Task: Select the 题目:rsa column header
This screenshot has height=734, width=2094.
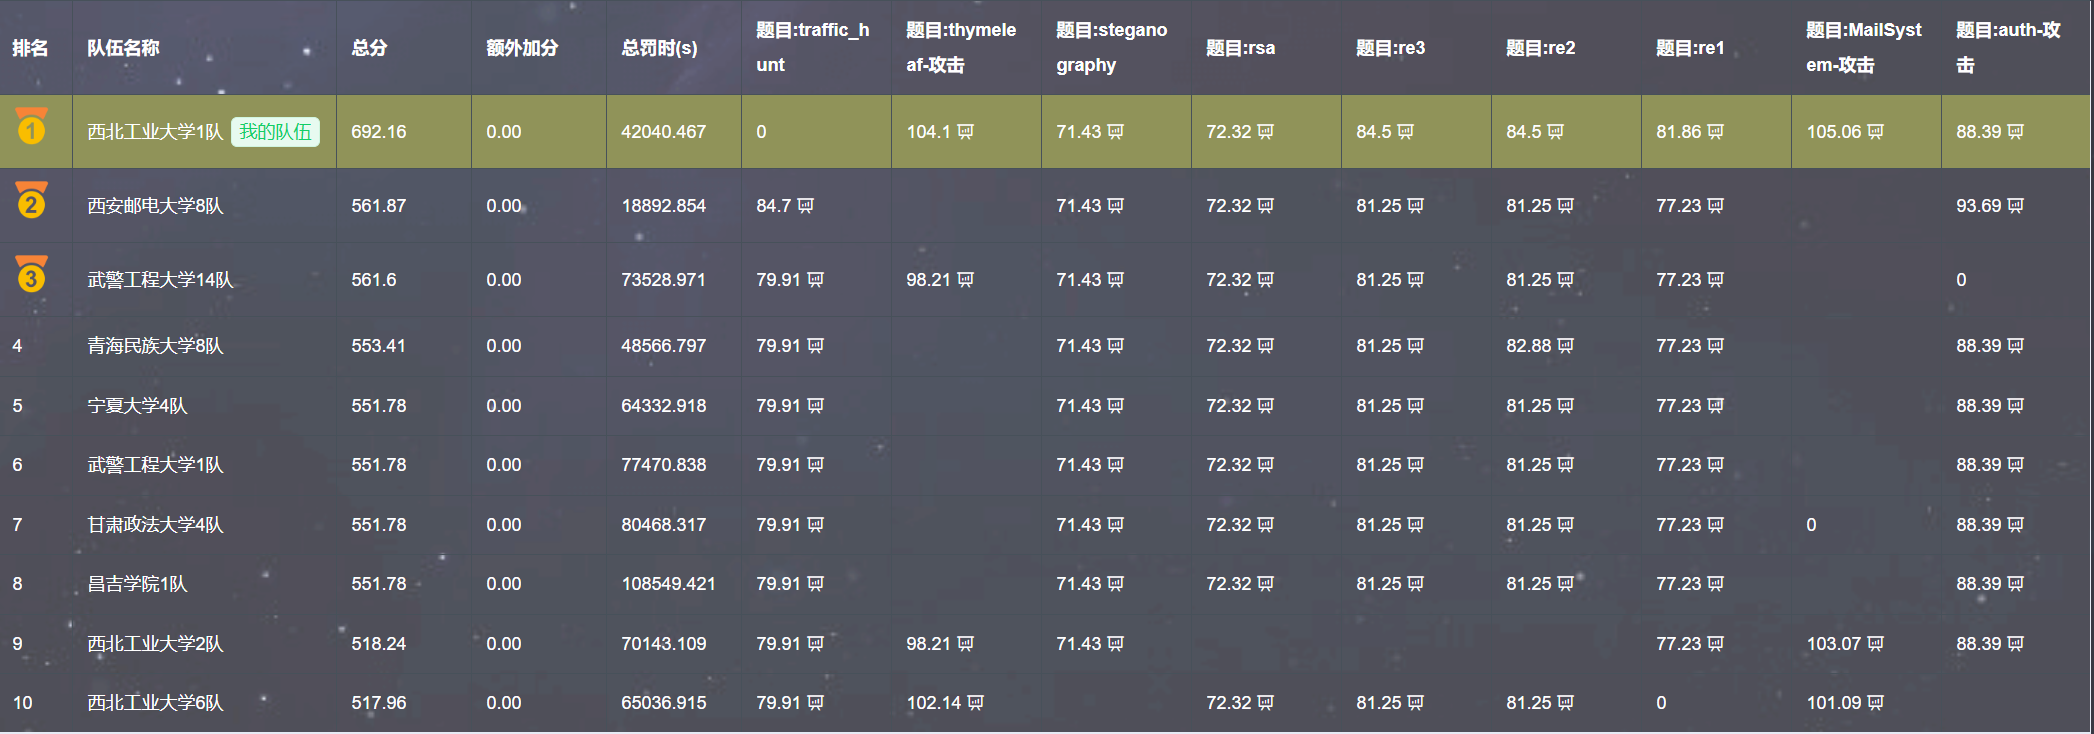Action: pyautogui.click(x=1240, y=48)
